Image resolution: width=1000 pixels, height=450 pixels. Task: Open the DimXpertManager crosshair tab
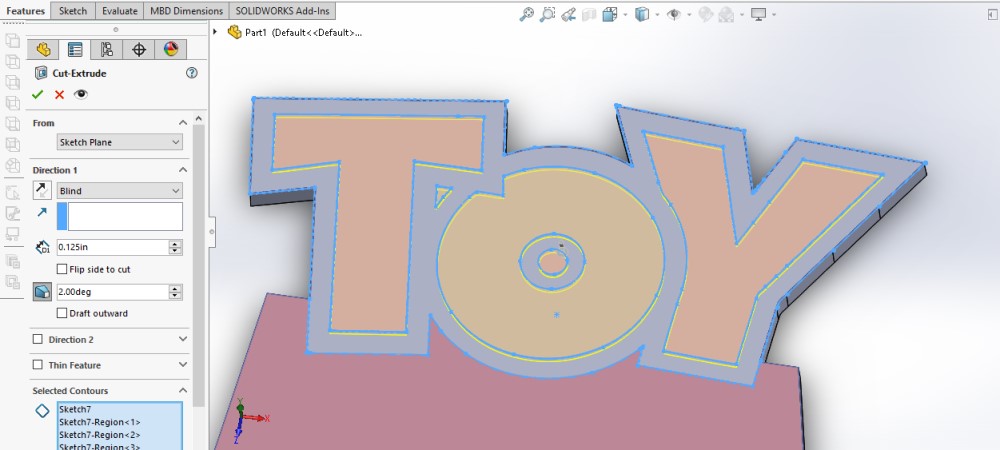138,49
